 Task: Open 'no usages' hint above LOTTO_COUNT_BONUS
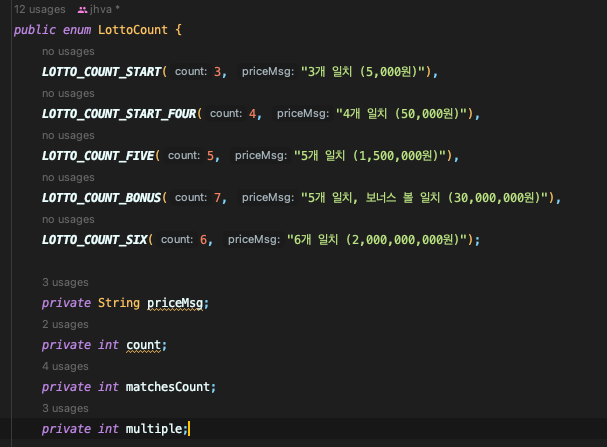(x=68, y=178)
